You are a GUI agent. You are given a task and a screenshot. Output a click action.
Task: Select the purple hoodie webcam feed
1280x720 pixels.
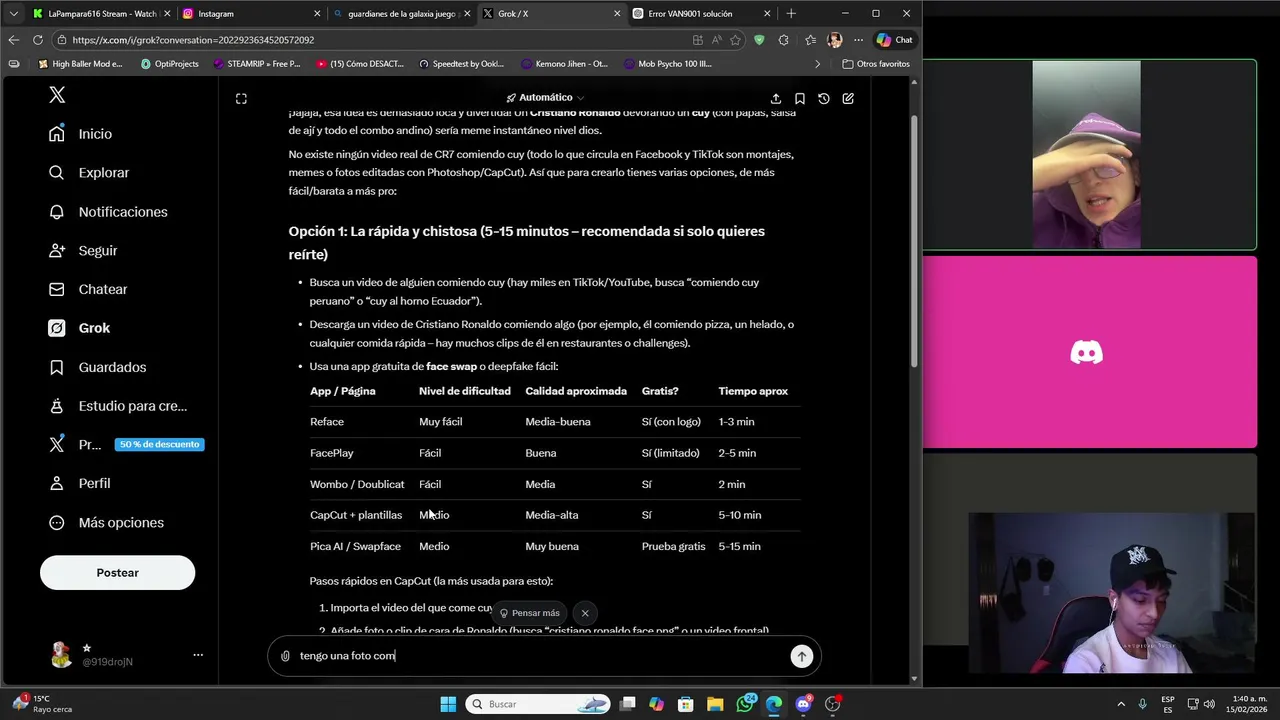coord(1089,155)
